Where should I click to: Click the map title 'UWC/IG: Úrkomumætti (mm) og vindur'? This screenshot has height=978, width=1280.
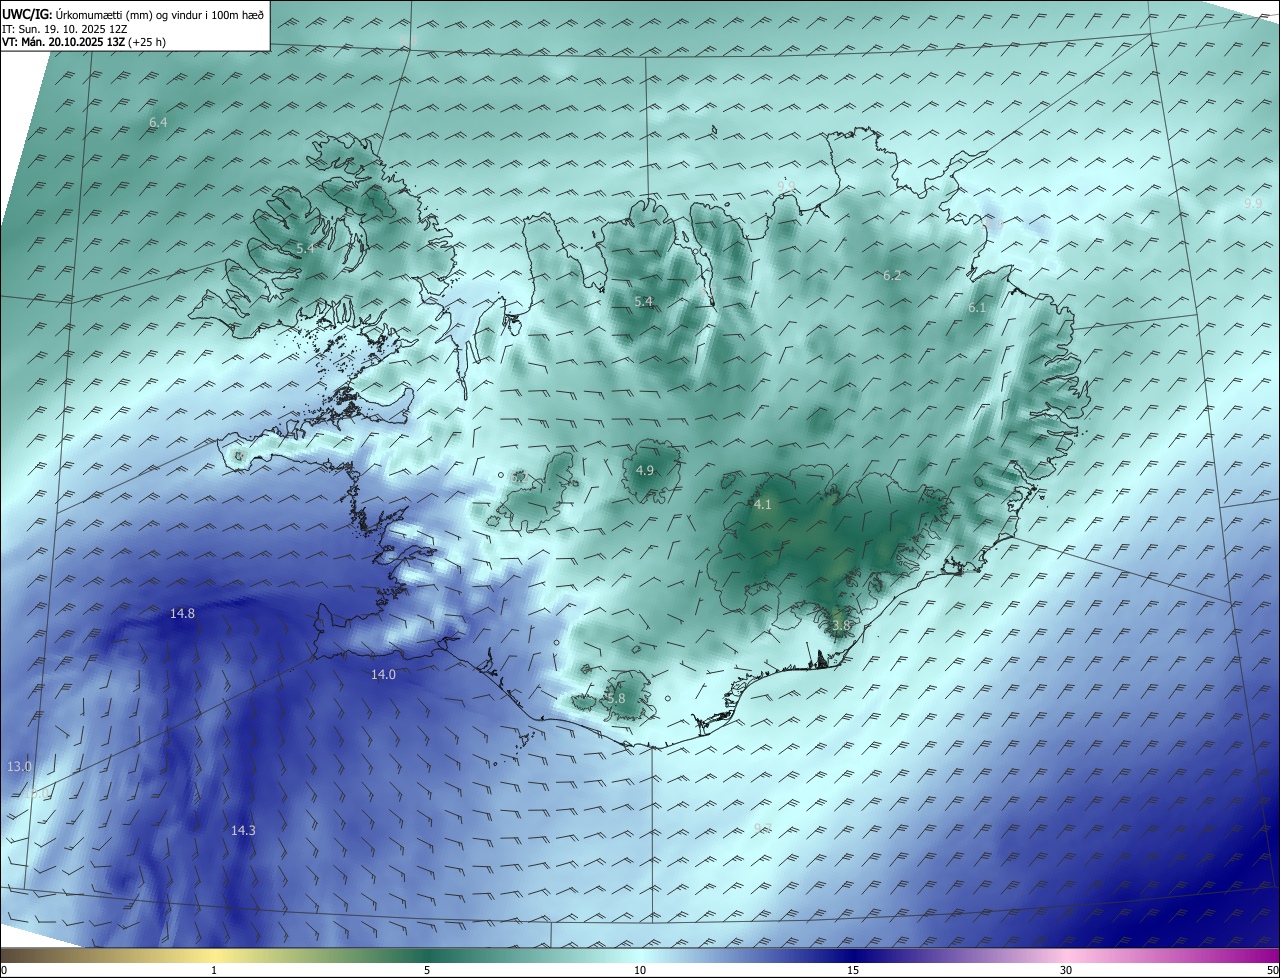pyautogui.click(x=133, y=15)
